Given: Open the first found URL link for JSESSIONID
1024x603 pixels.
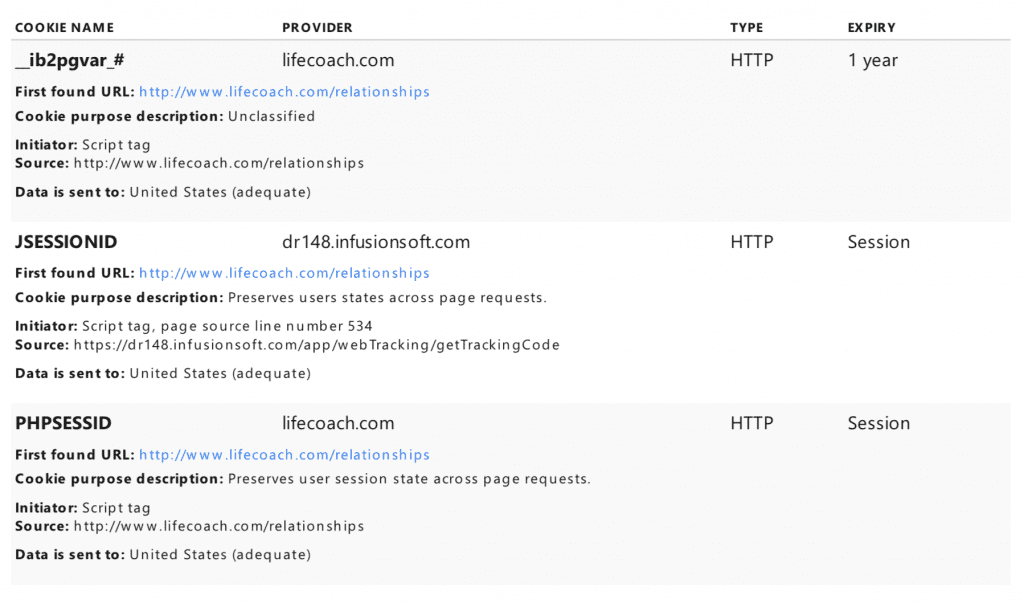Looking at the screenshot, I should pyautogui.click(x=284, y=273).
